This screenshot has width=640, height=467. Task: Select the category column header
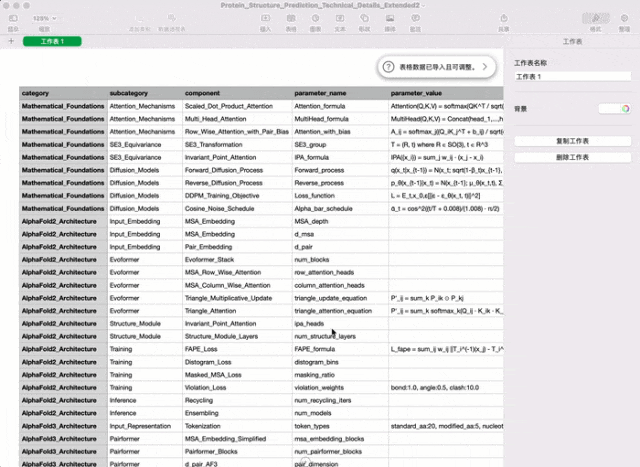pos(63,93)
